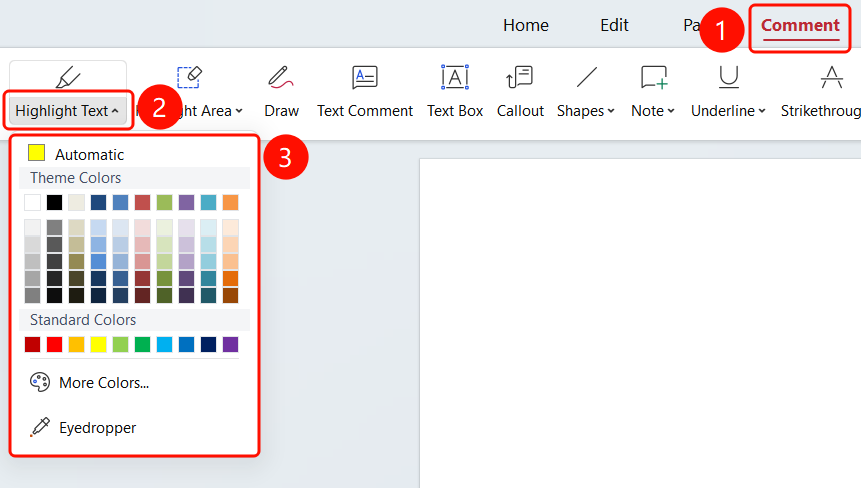Click the Underline icon
The height and width of the screenshot is (488, 861).
click(x=729, y=77)
